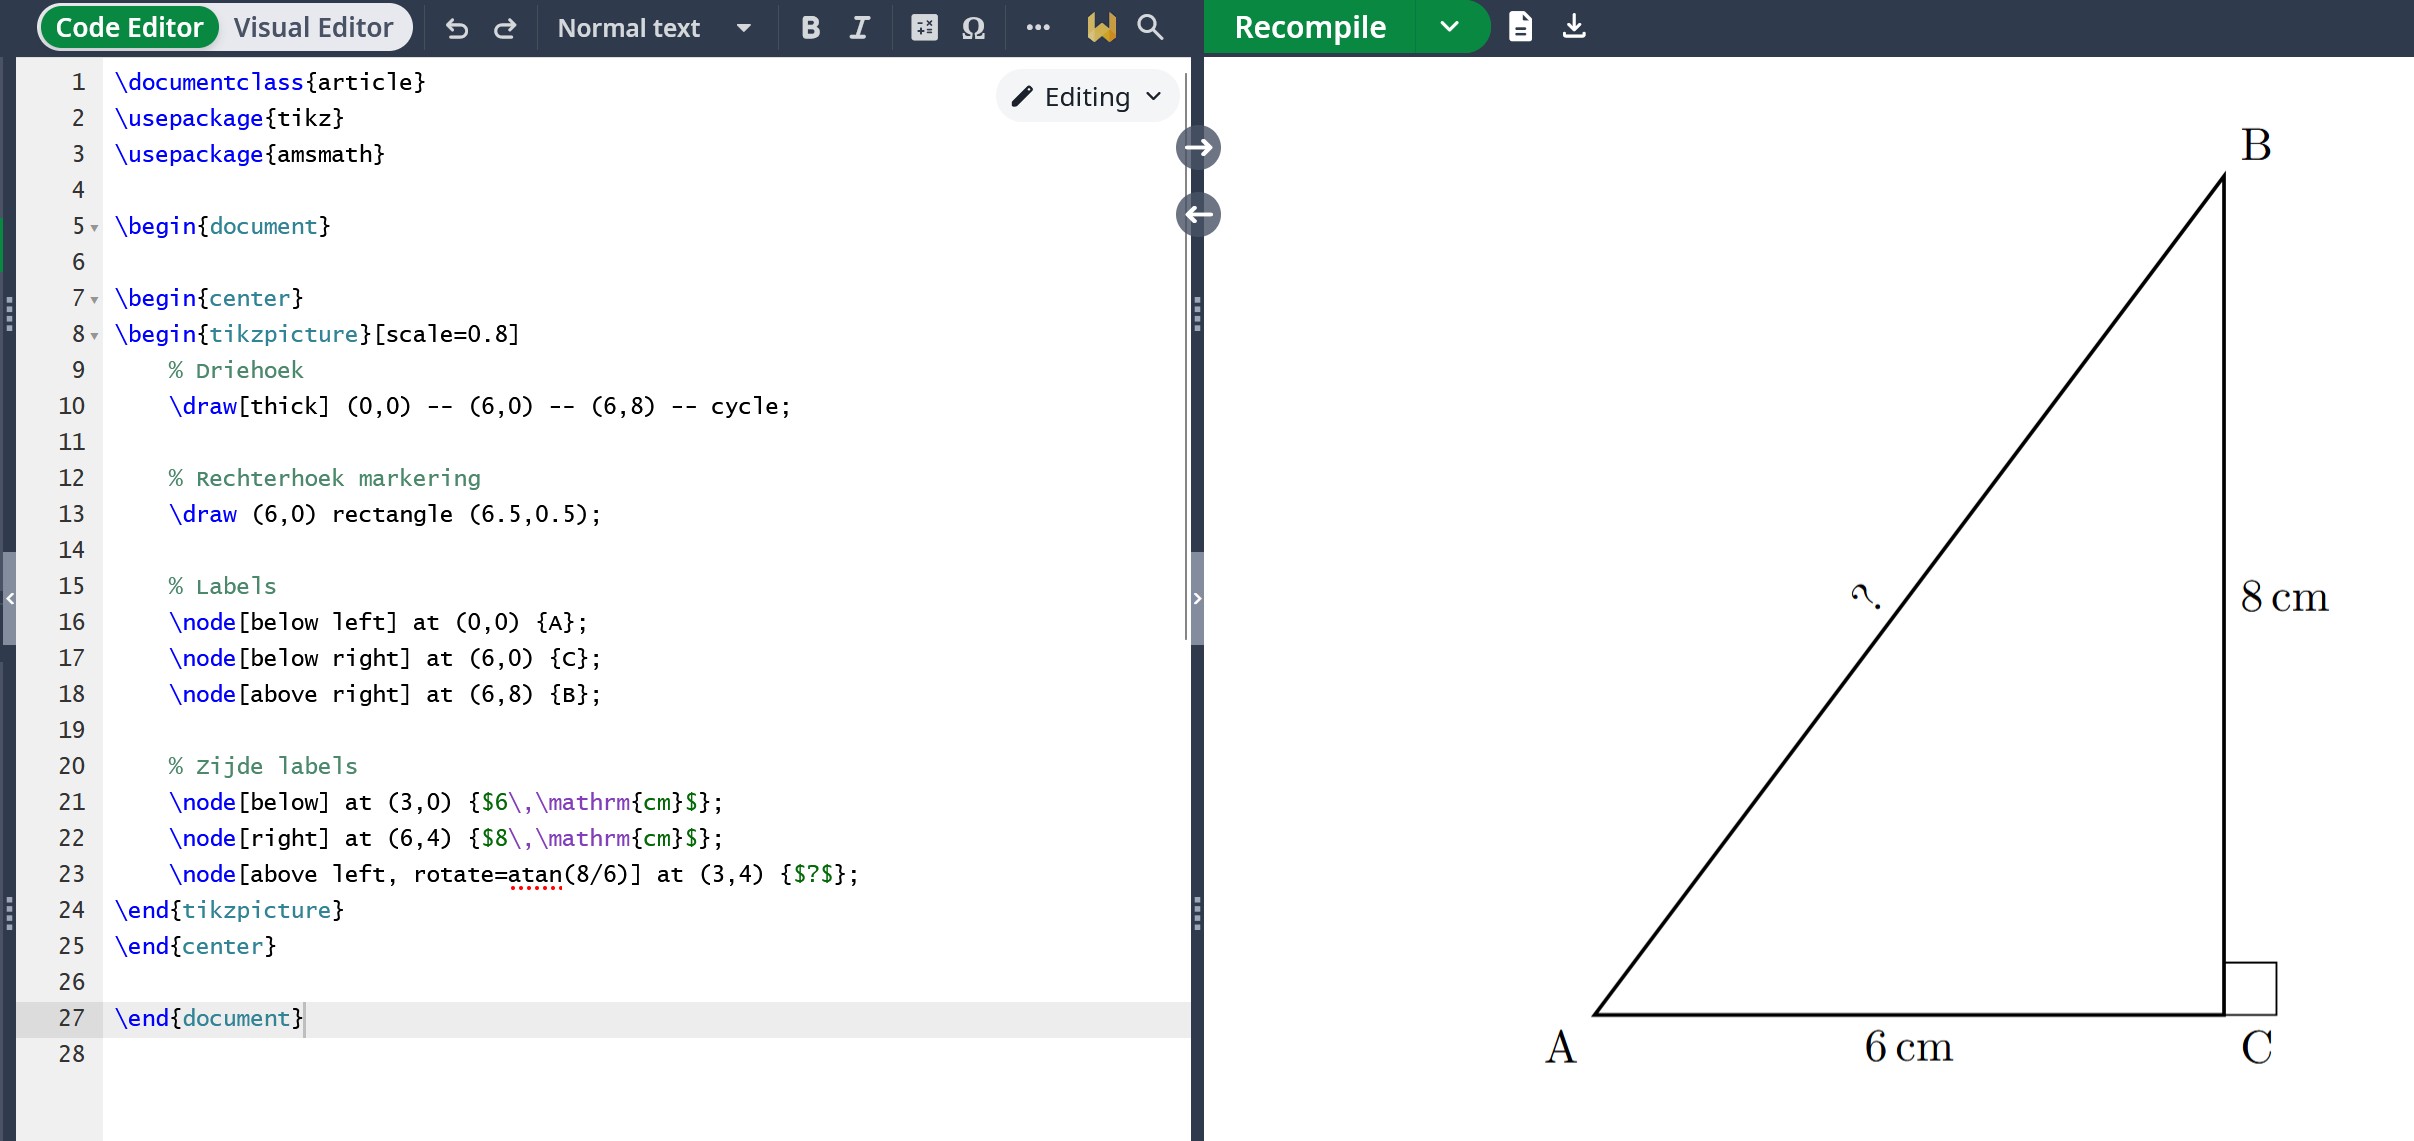The image size is (2414, 1141).
Task: Collapse the tikzpicture fold on line 8
Action: click(95, 336)
